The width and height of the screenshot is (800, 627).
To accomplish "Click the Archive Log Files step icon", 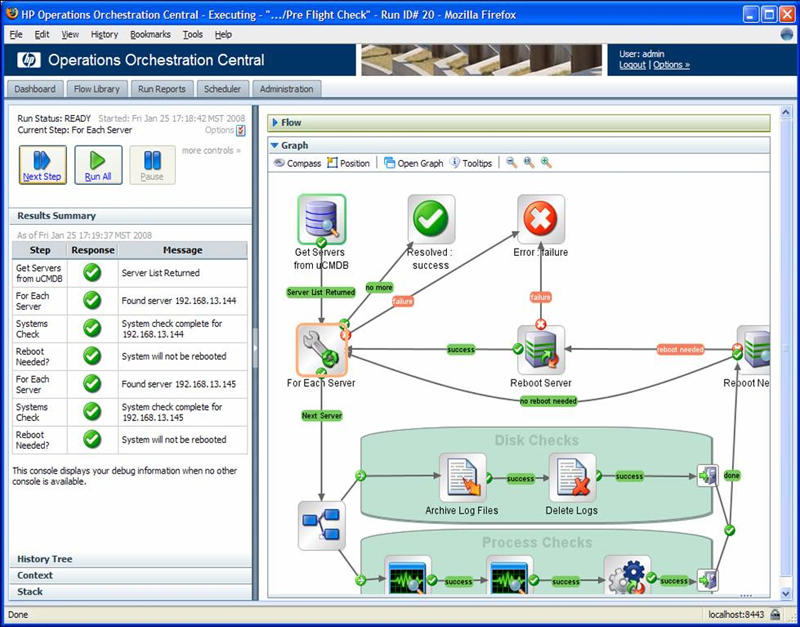I will [463, 478].
